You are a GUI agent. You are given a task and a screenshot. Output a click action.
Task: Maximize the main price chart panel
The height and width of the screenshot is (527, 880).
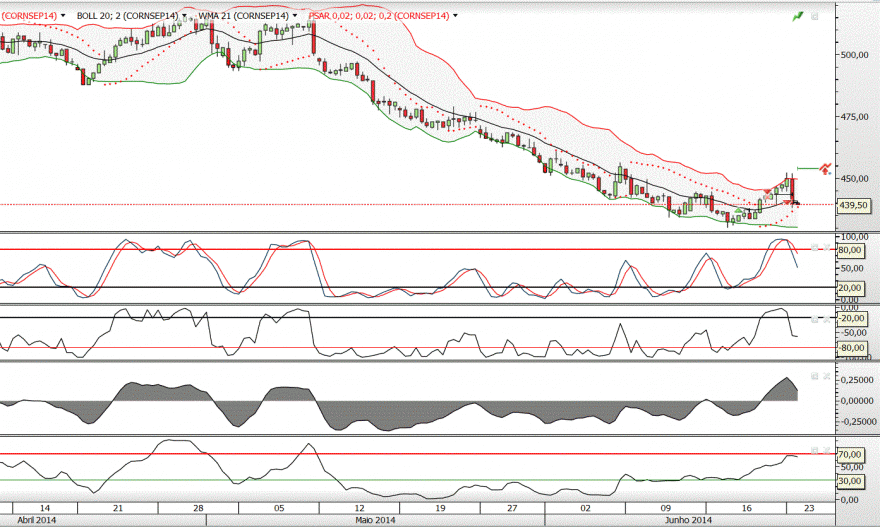coord(815,17)
